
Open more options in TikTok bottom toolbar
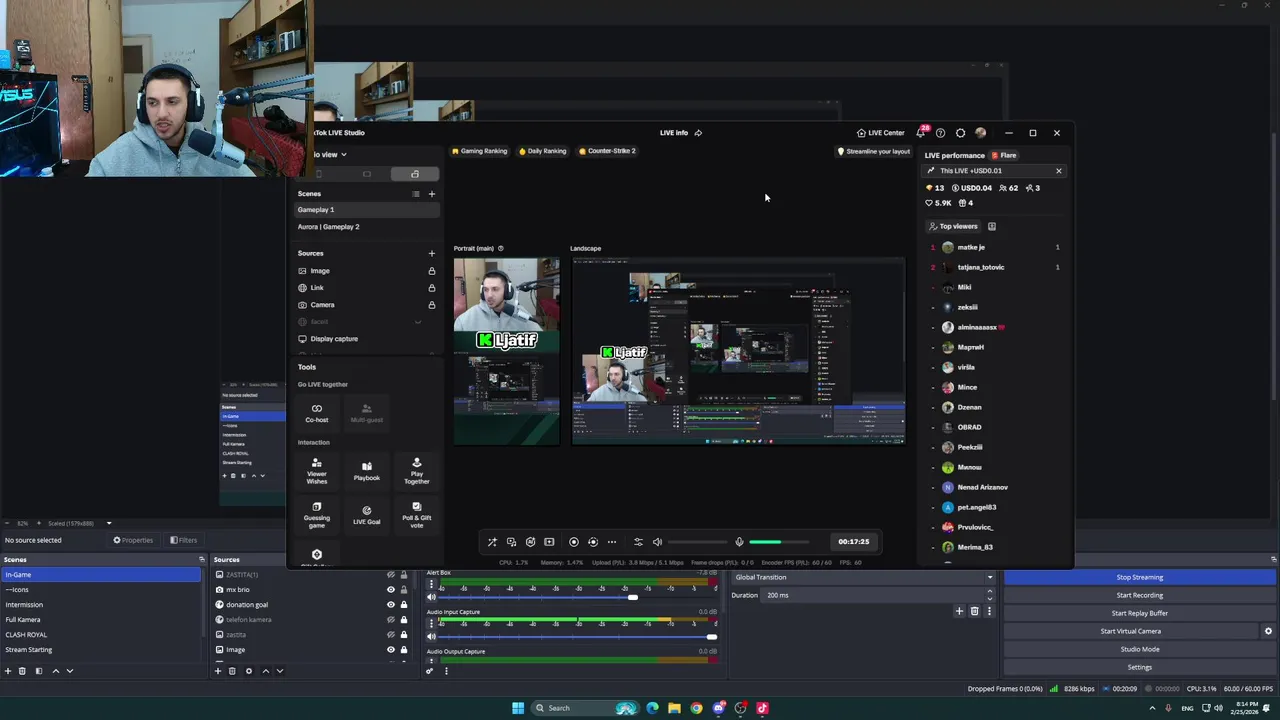point(612,542)
